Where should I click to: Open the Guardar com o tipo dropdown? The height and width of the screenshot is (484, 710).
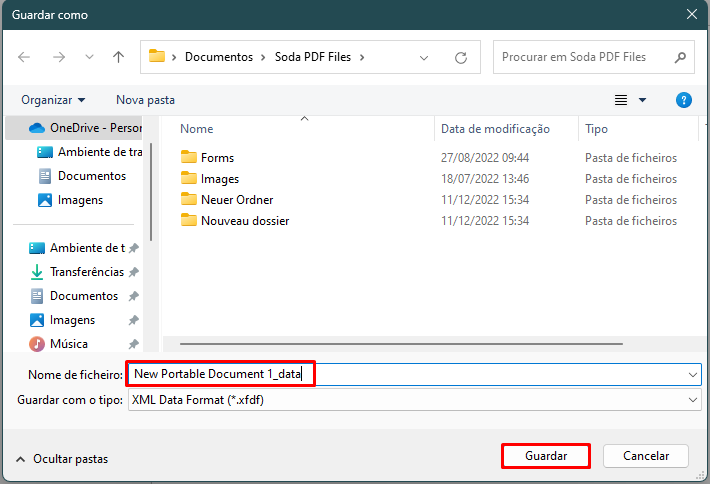tap(415, 400)
